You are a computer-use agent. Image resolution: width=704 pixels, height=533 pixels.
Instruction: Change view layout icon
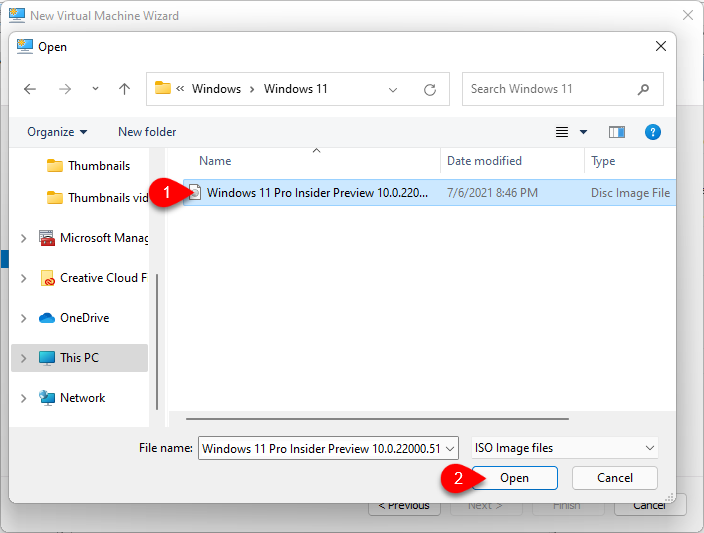[x=562, y=132]
